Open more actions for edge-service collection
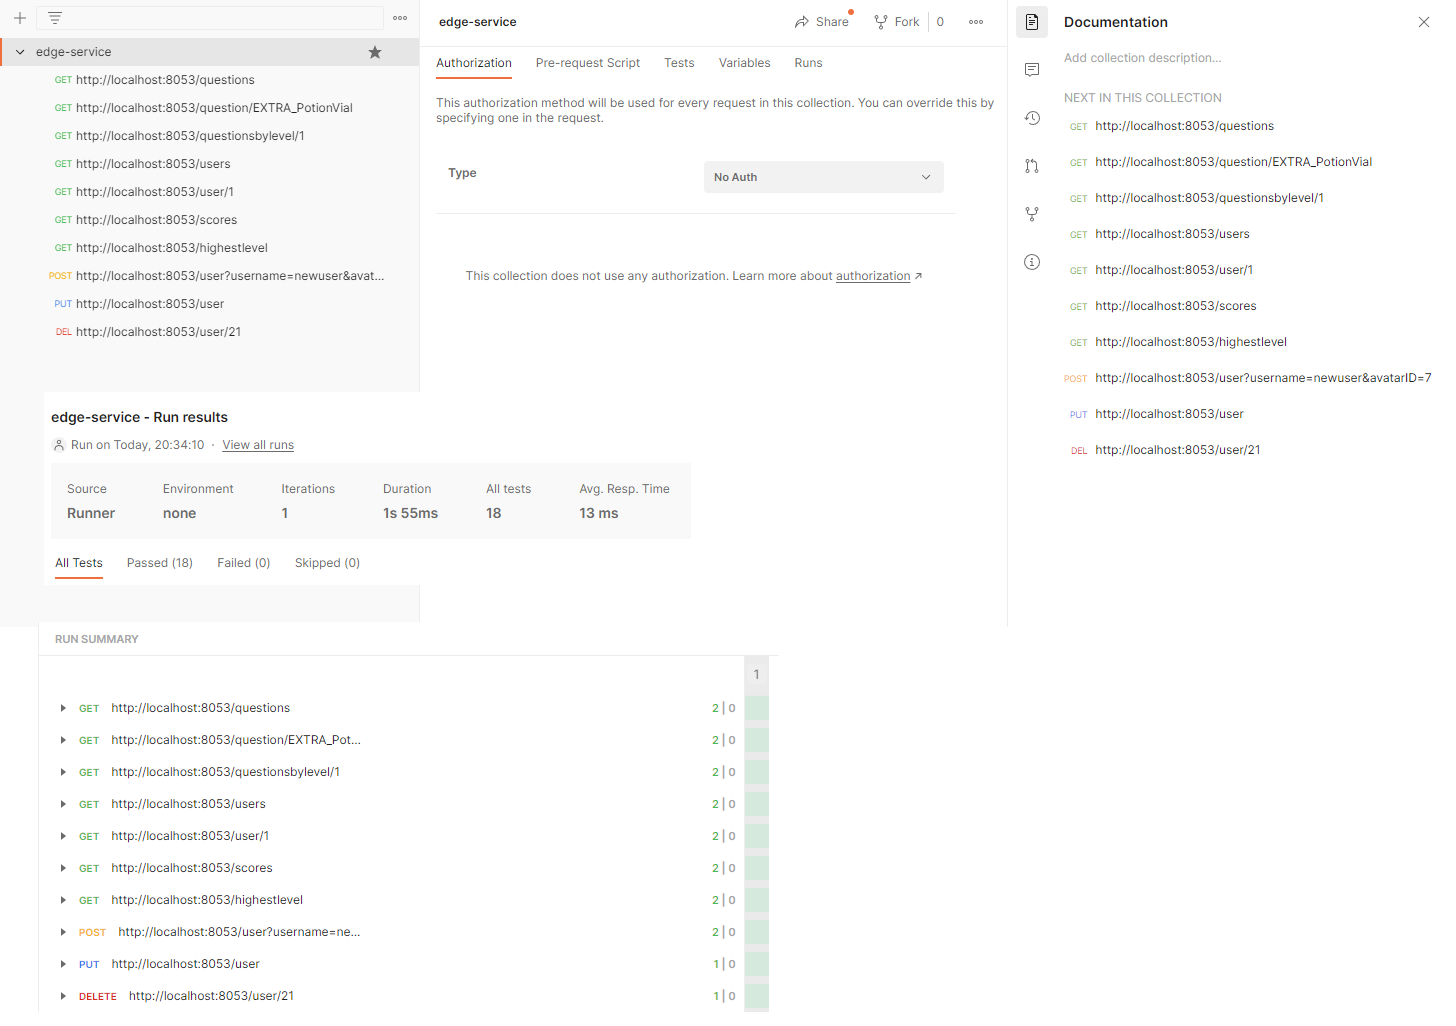1456x1026 pixels. coord(399,17)
